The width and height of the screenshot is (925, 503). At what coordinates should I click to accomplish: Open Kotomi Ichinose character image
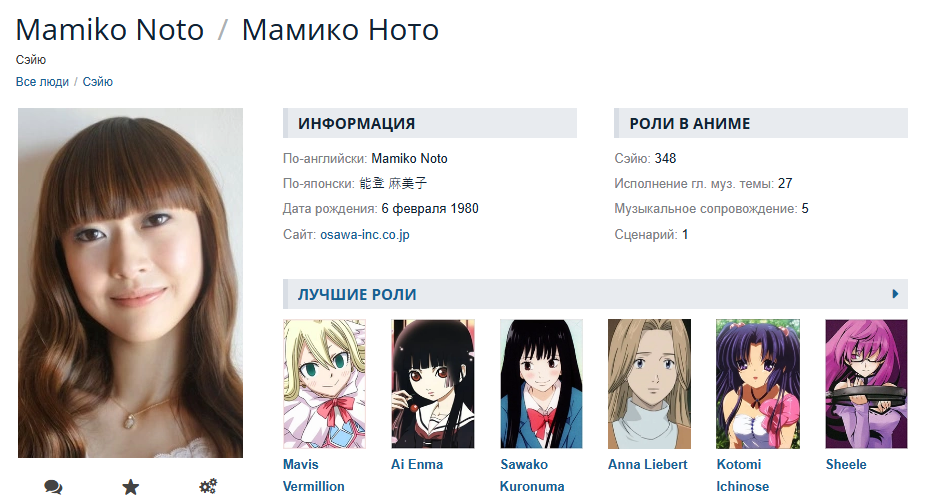(758, 384)
